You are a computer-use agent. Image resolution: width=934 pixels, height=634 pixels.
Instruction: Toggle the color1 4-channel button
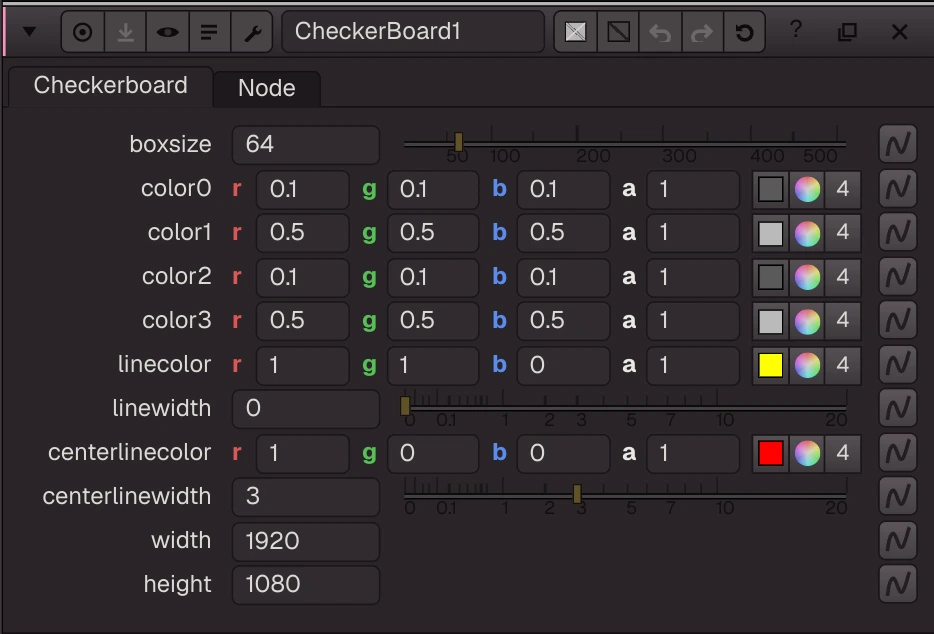tap(842, 234)
